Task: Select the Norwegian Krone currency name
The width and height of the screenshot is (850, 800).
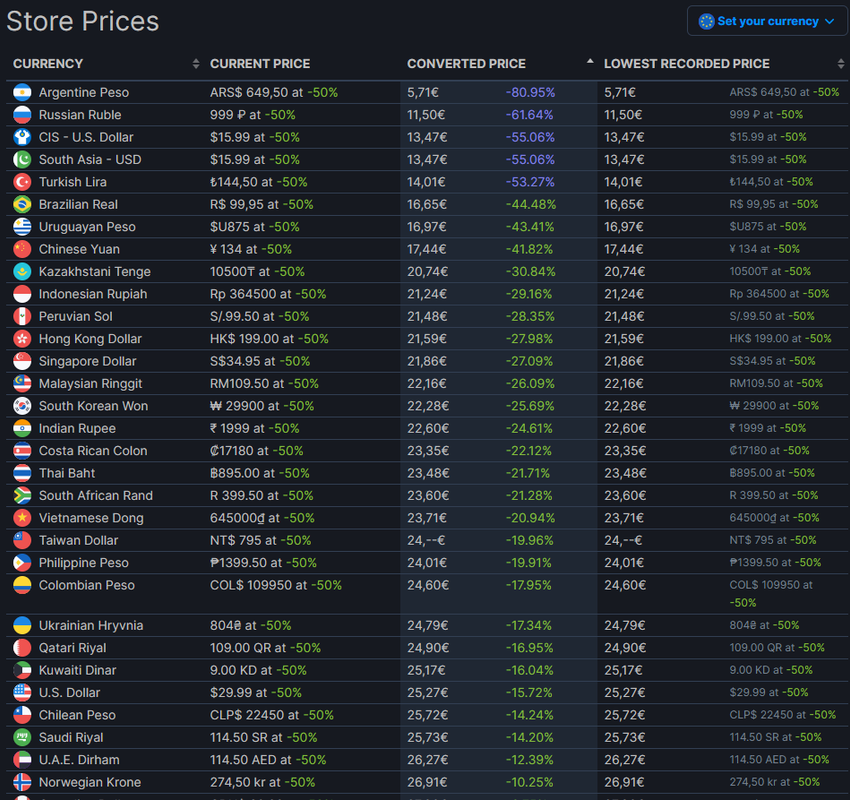Action: pyautogui.click(x=90, y=783)
